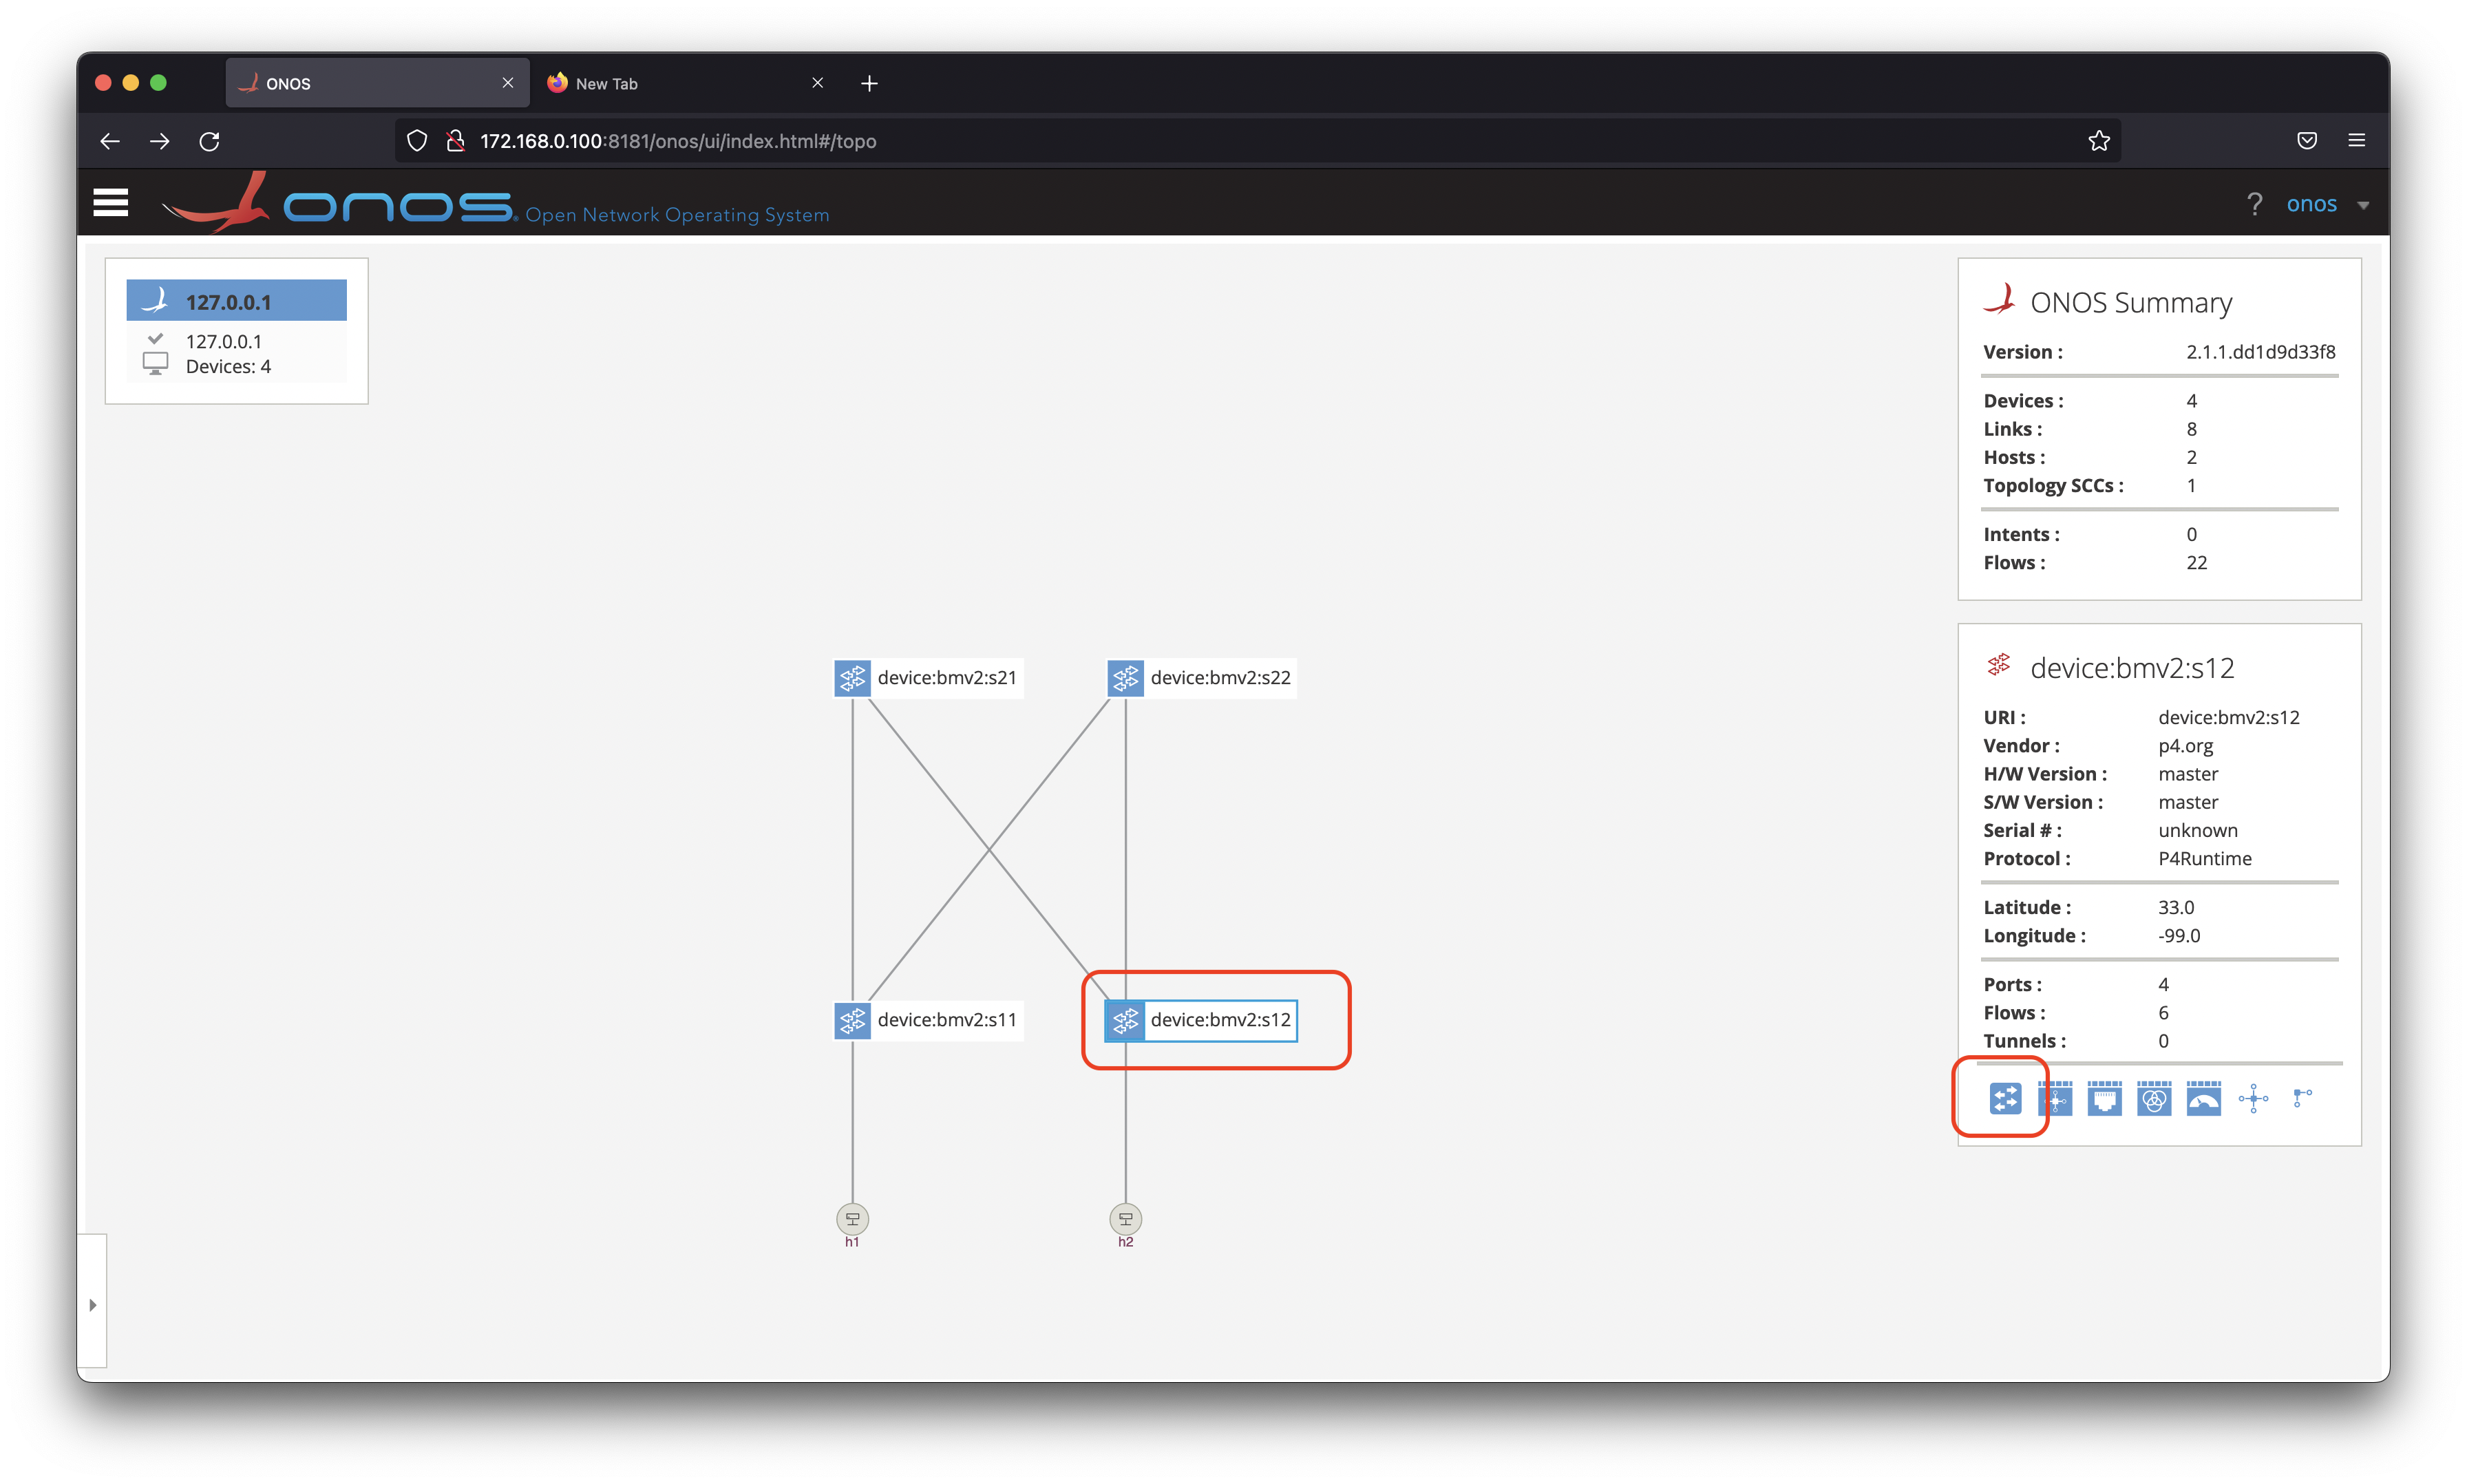
Task: Click the Vendor value p4.org
Action: [x=2185, y=746]
